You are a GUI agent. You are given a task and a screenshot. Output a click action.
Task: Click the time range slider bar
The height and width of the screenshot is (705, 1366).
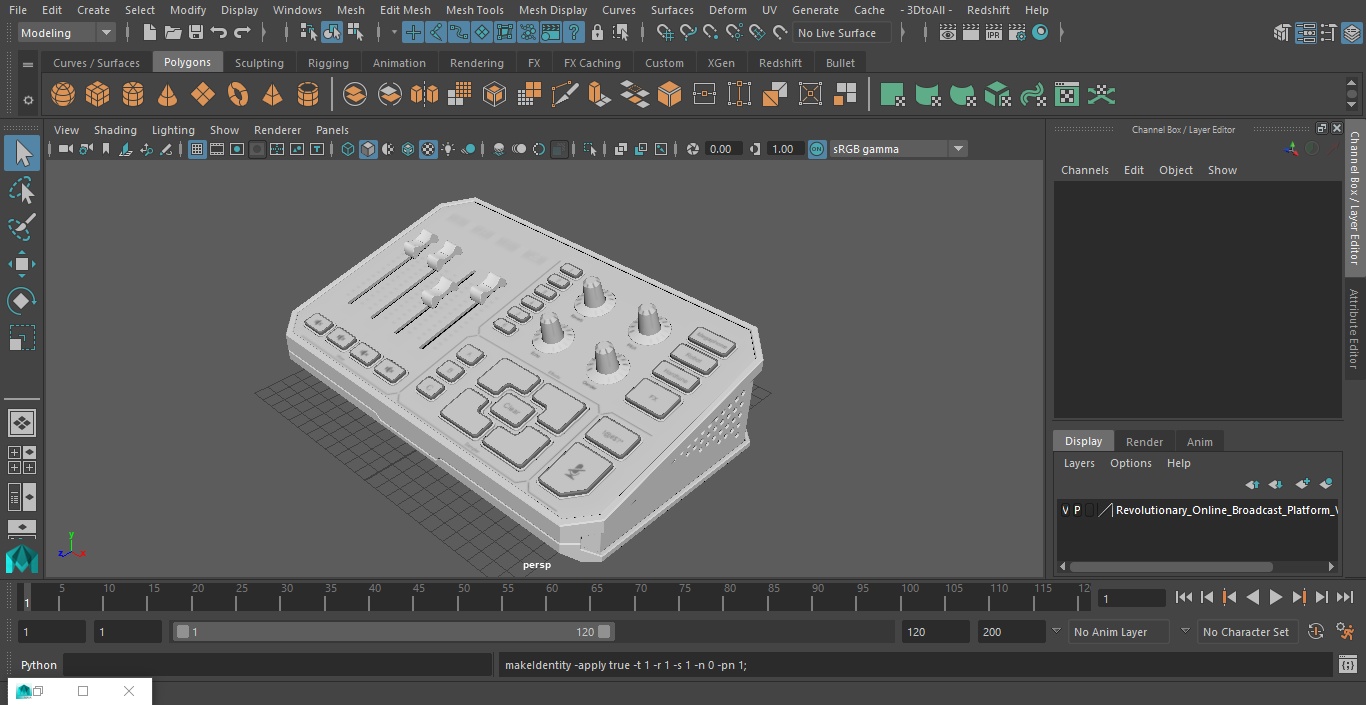pos(394,632)
